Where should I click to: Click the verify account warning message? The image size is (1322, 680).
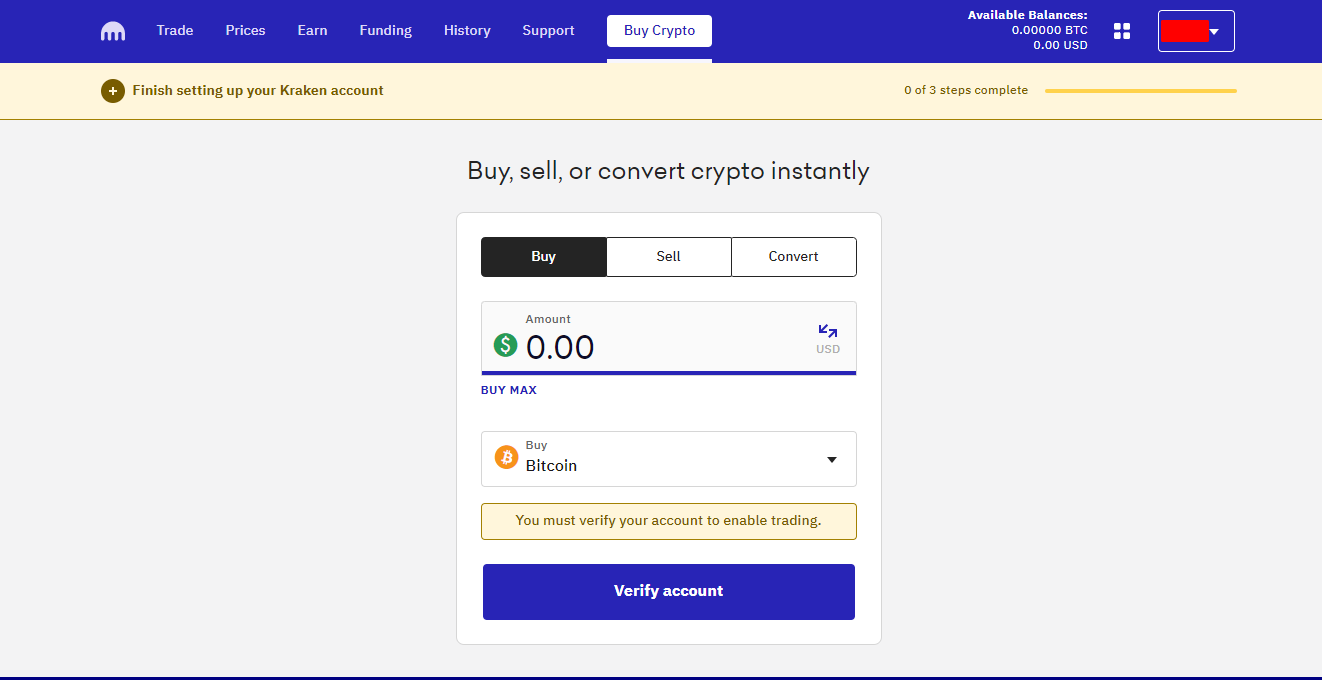669,521
